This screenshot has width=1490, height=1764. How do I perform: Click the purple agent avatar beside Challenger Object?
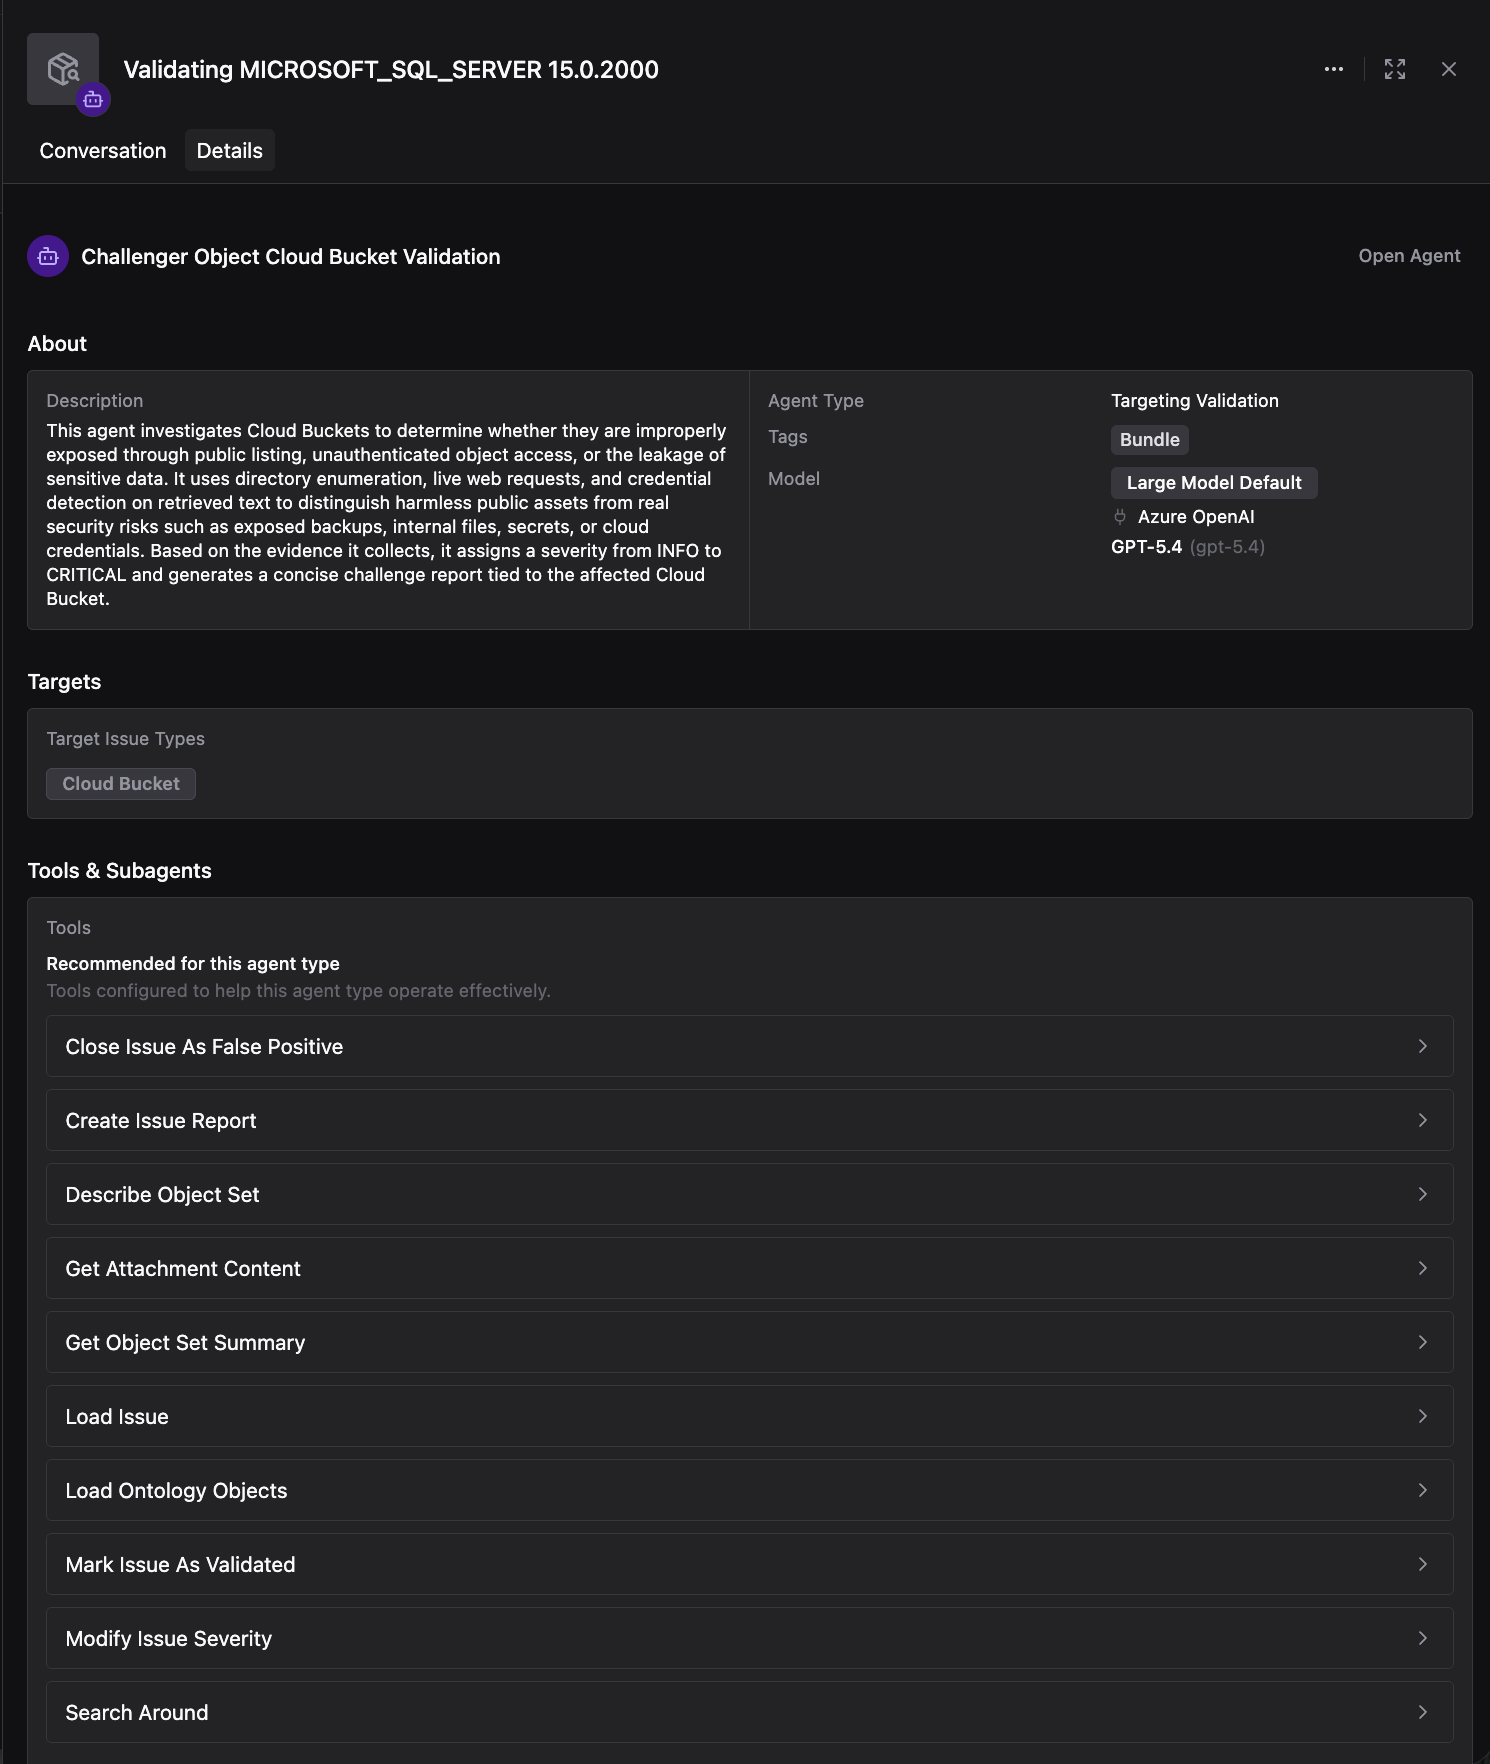48,256
